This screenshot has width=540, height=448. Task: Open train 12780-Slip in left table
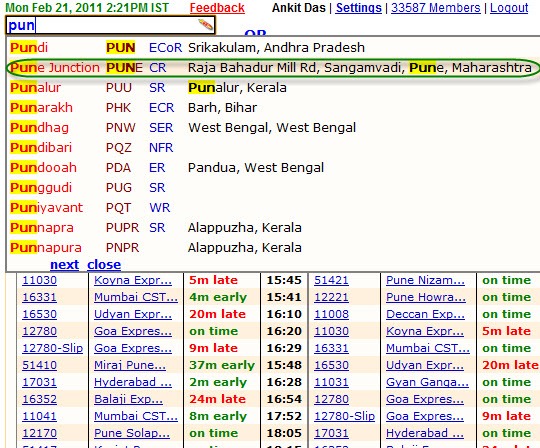pyautogui.click(x=52, y=348)
